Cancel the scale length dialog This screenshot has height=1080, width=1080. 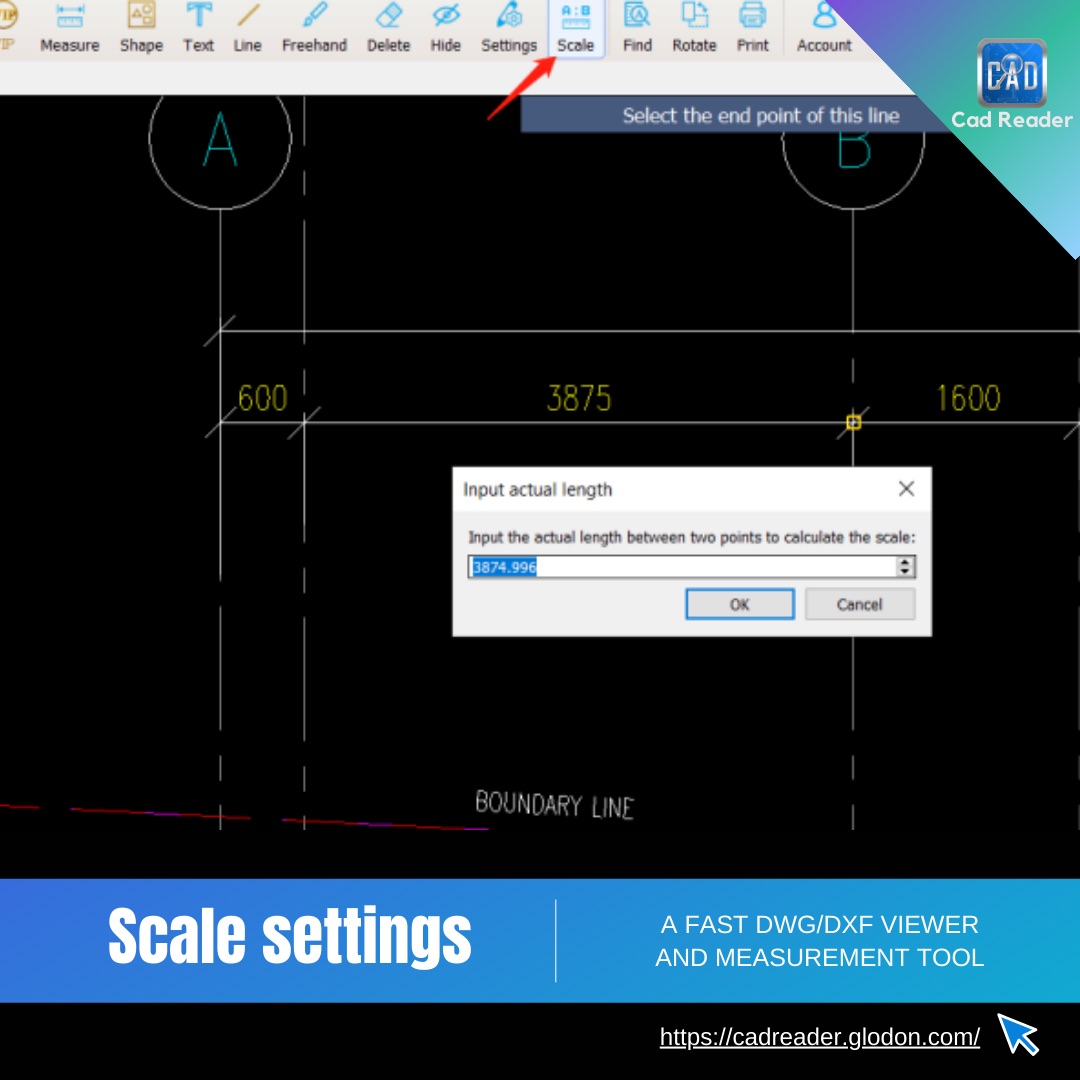point(860,604)
